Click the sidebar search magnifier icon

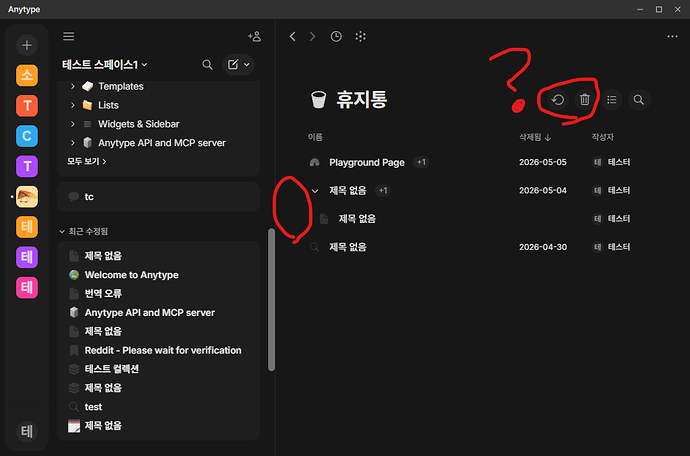coord(207,65)
